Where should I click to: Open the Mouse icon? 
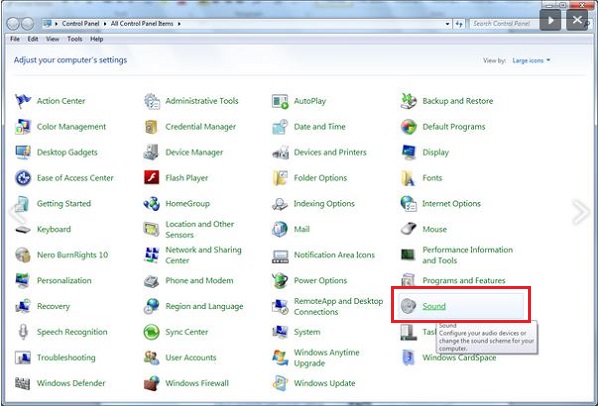coord(408,229)
